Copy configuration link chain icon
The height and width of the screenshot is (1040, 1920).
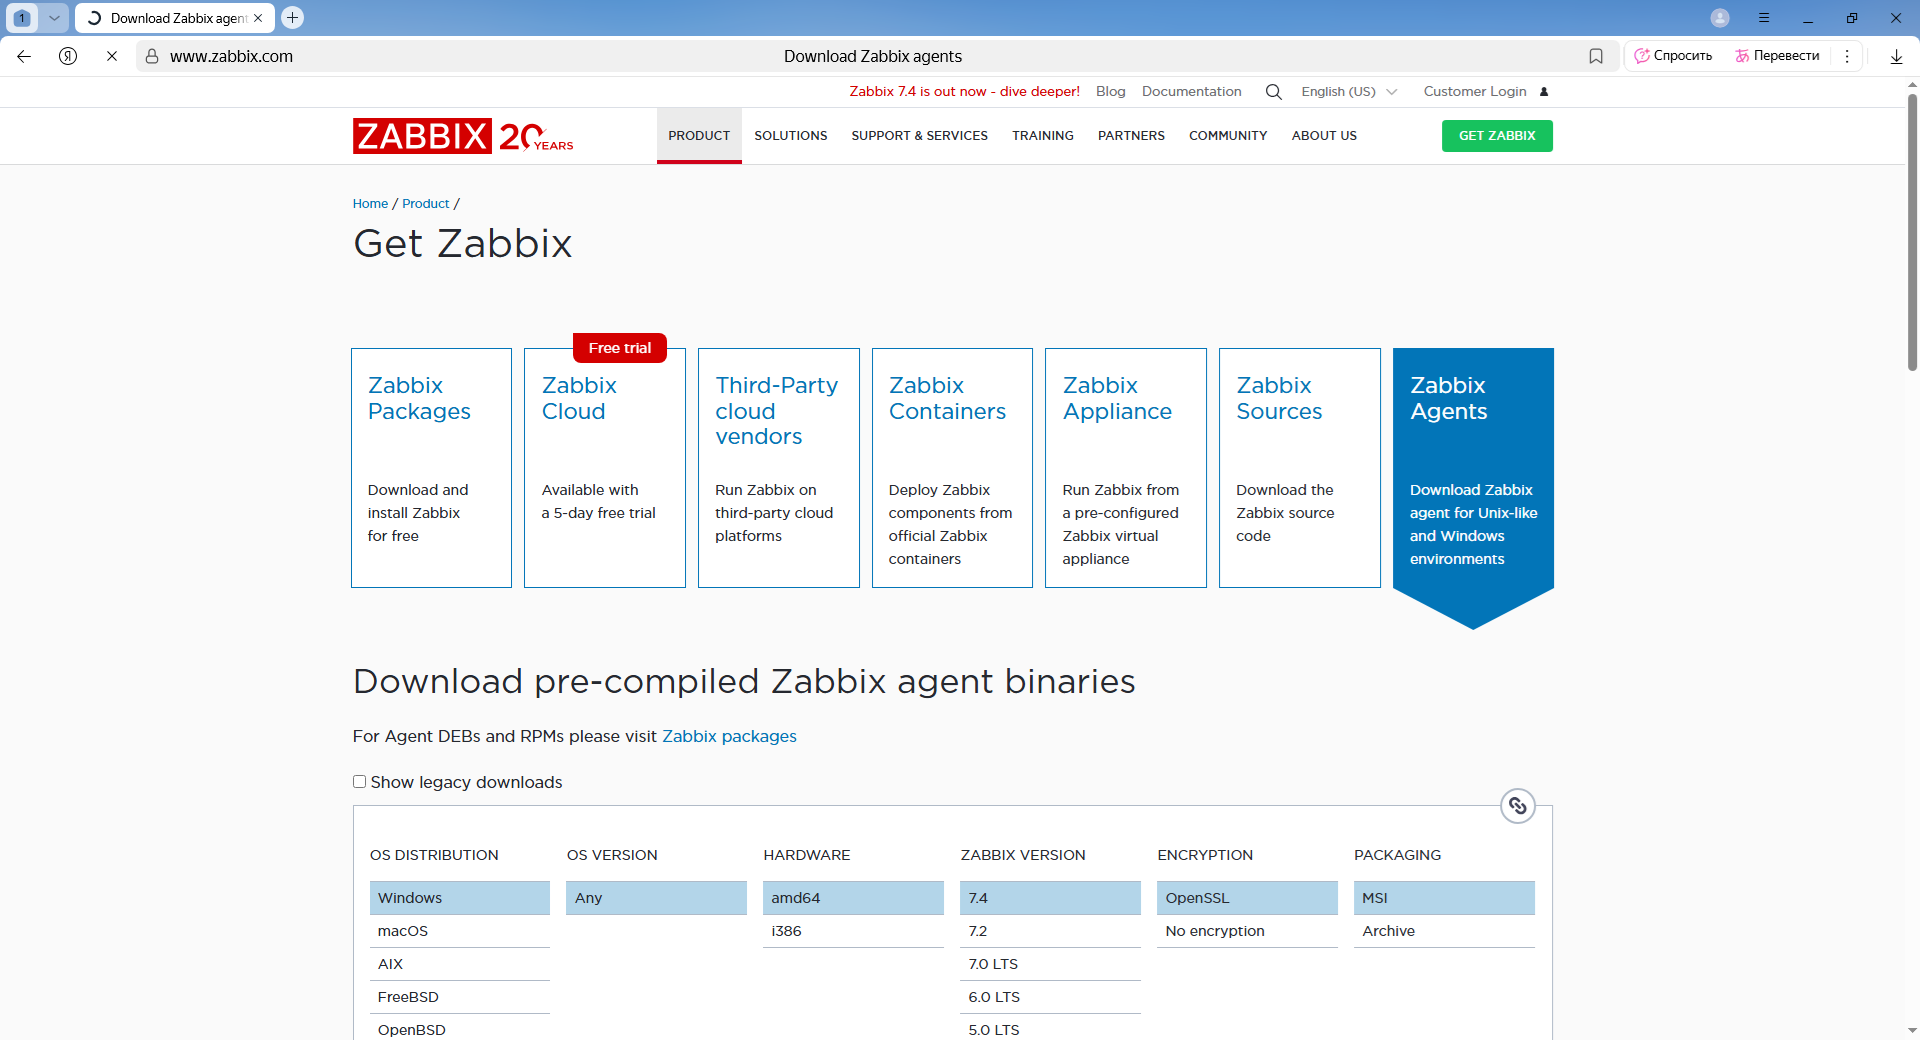[1517, 806]
